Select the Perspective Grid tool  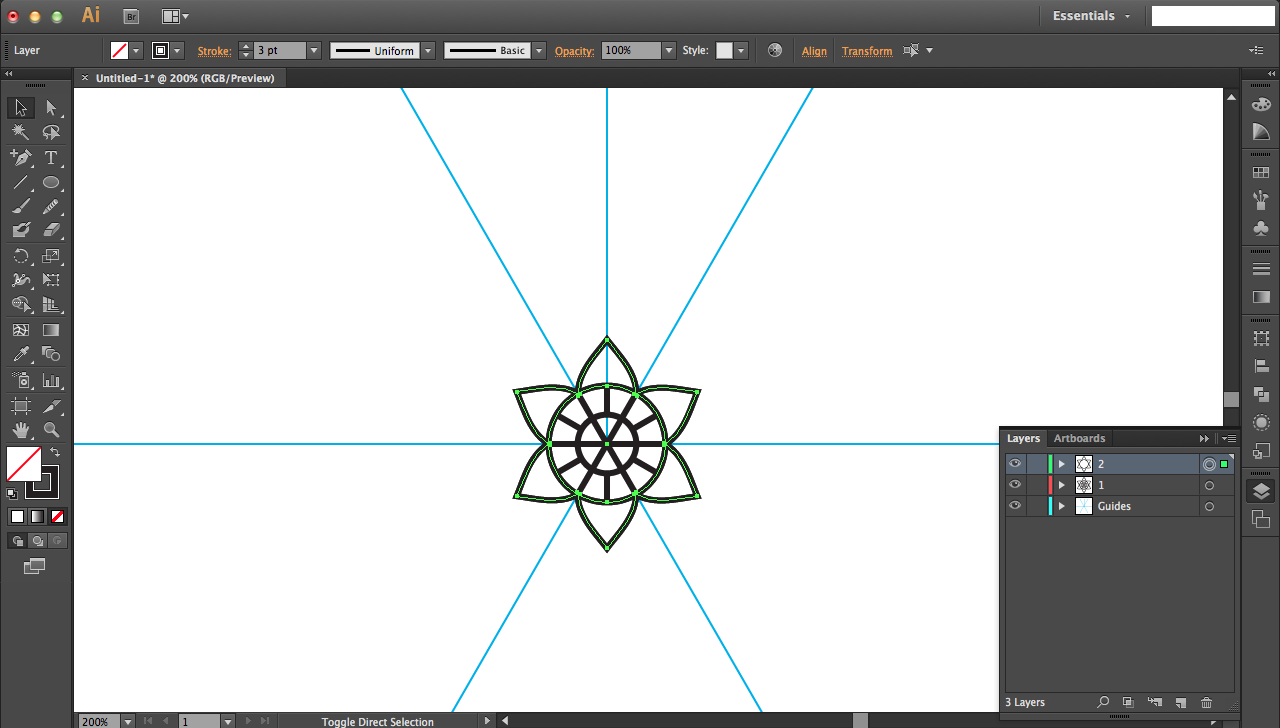(x=51, y=305)
